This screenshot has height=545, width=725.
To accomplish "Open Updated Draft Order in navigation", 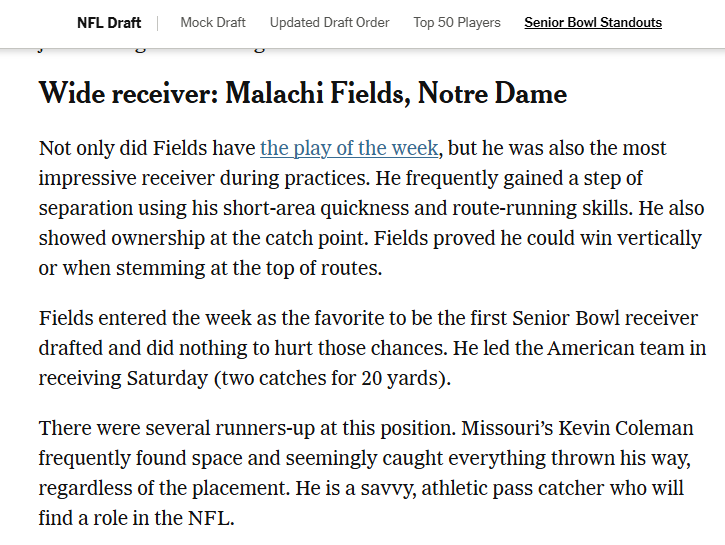I will (329, 22).
